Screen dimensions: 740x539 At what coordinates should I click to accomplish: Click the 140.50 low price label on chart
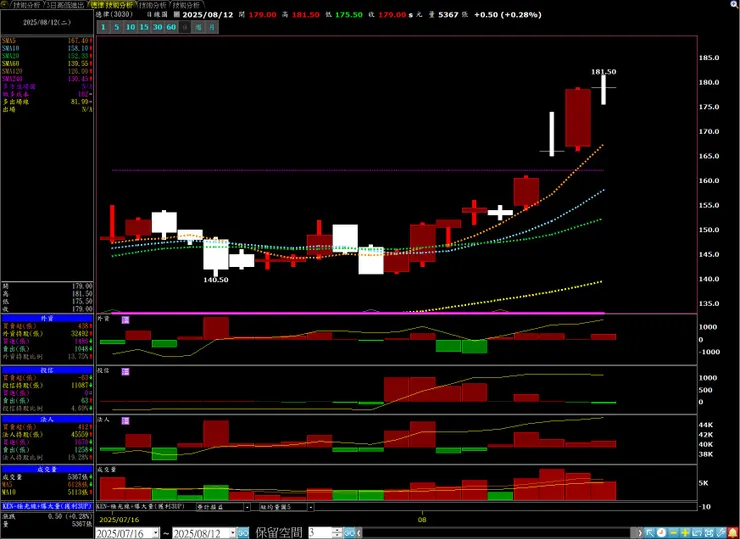[216, 279]
